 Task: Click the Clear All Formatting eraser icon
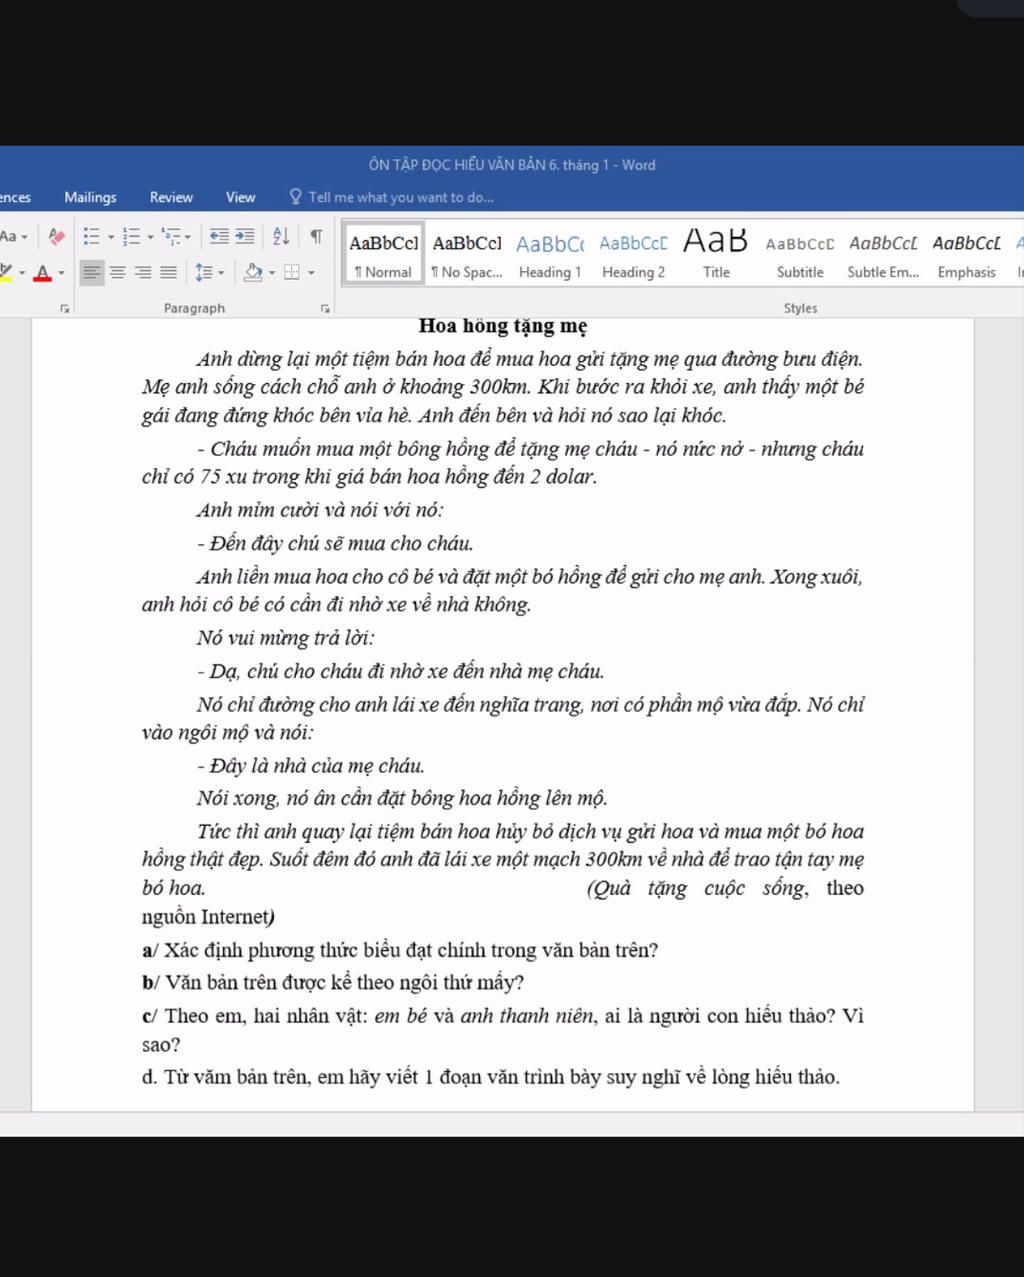coord(57,236)
